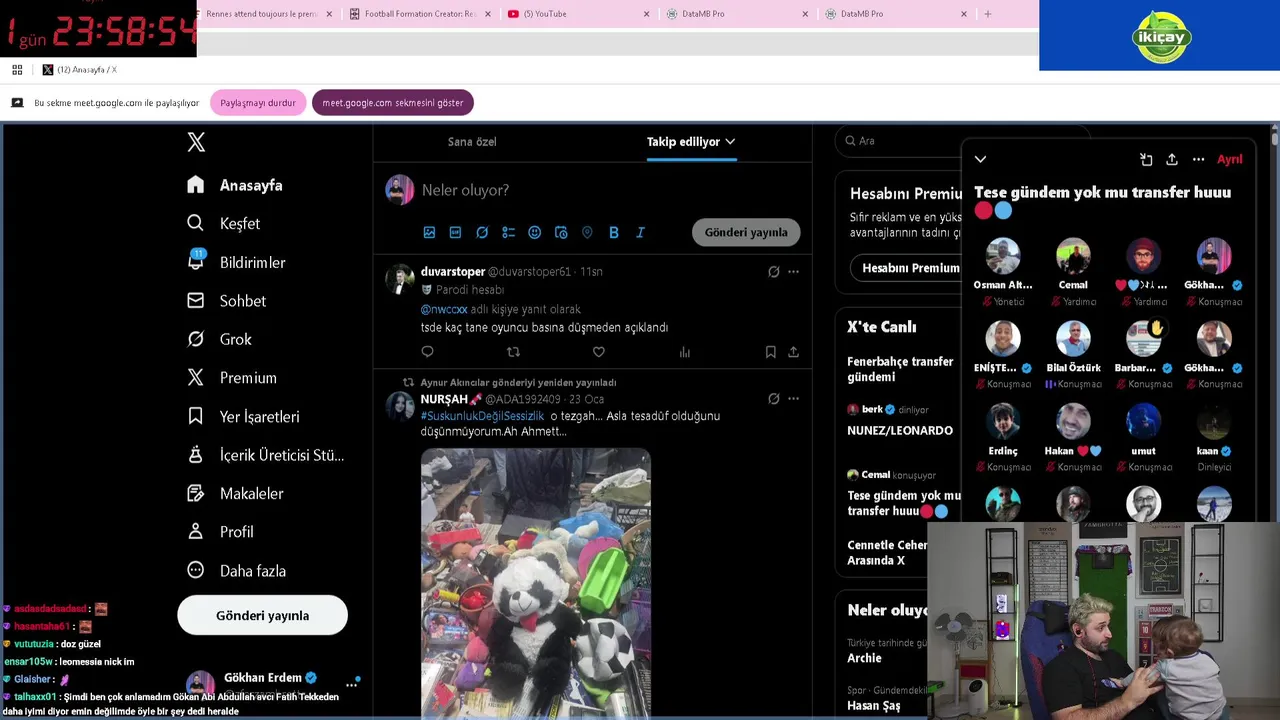1280x720 pixels.
Task: Reply to duvarstoper post
Action: tap(427, 352)
